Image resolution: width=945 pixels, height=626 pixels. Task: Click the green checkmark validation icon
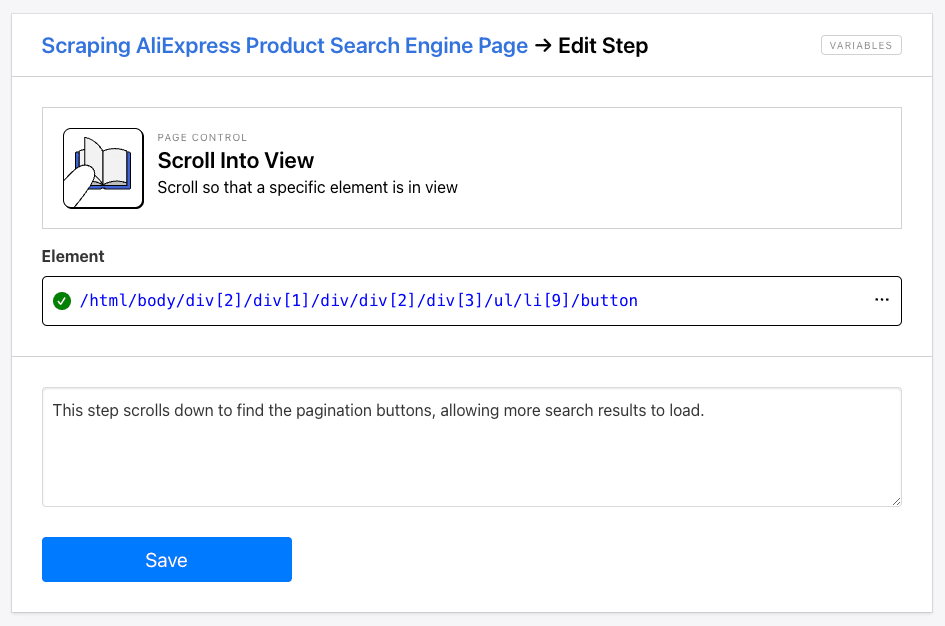point(62,301)
